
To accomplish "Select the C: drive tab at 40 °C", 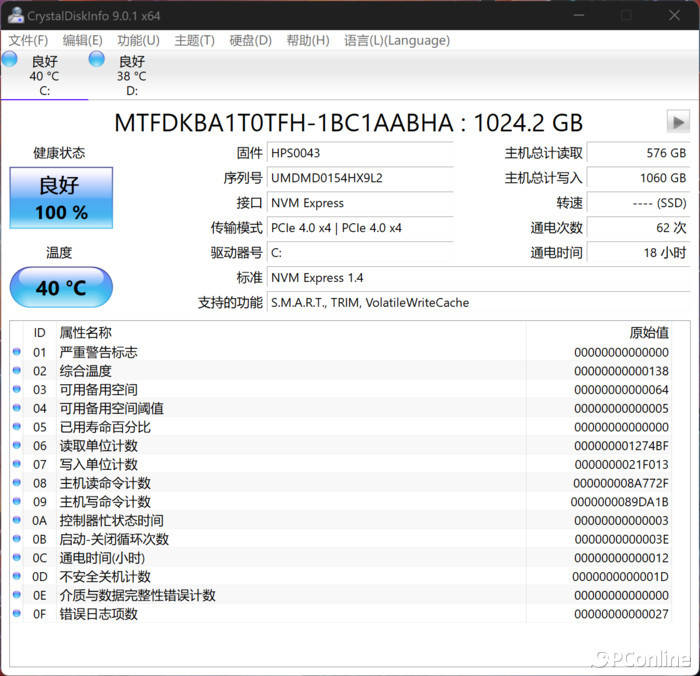I will point(44,75).
